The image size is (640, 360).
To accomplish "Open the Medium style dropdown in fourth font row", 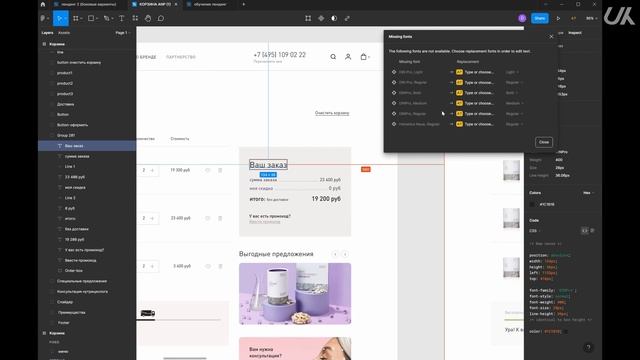I will click(x=514, y=103).
